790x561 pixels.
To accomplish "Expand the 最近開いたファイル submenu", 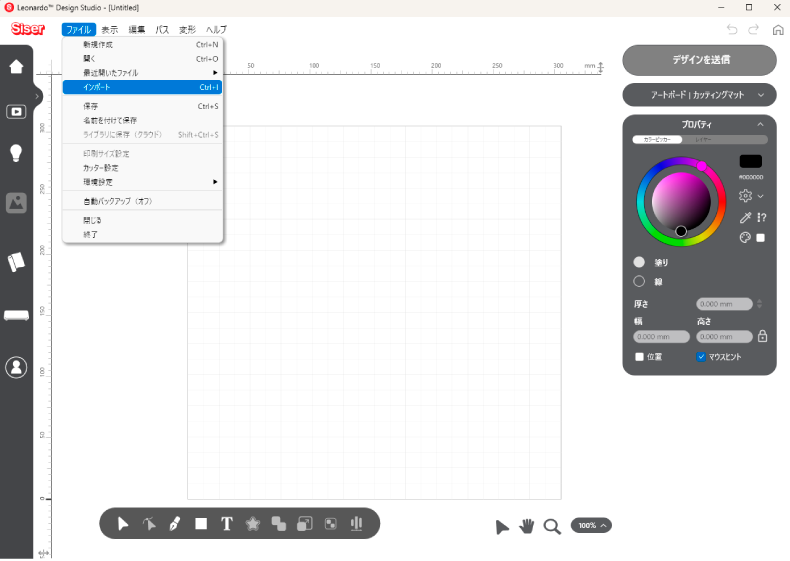I will (x=143, y=73).
